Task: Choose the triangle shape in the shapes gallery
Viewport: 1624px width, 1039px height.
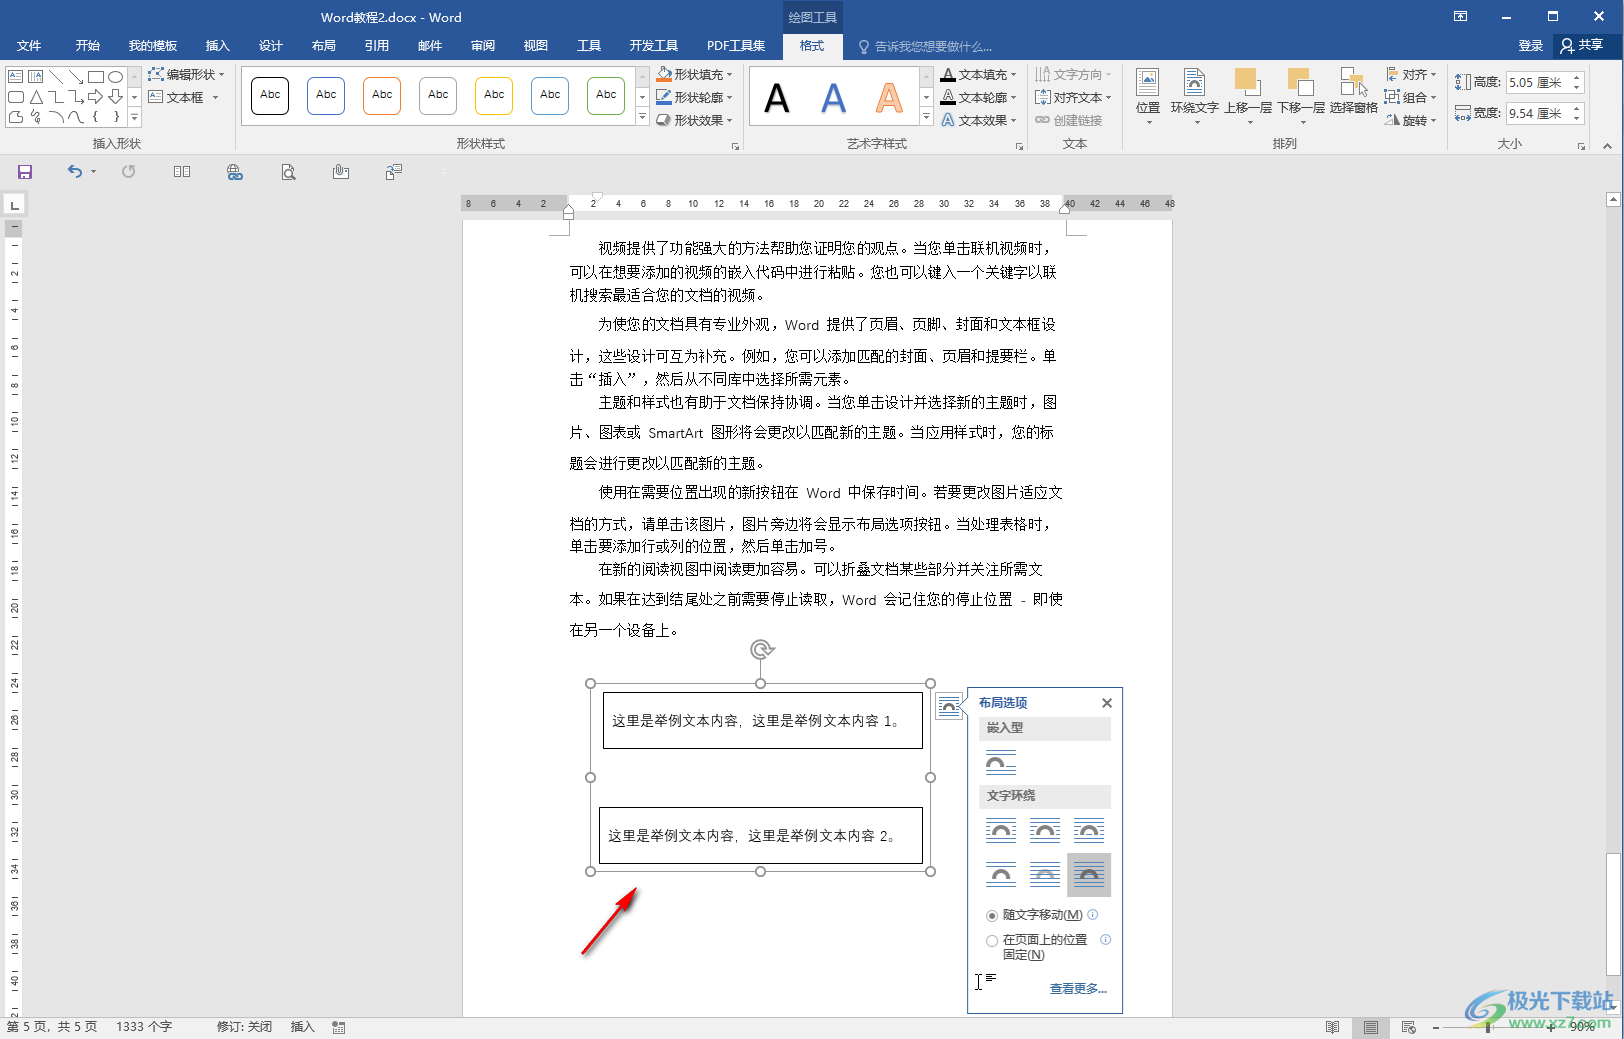Action: coord(36,97)
